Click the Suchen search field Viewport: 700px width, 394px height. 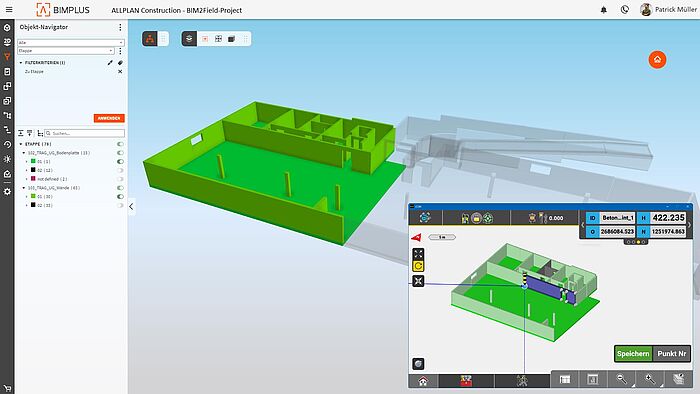tap(84, 133)
